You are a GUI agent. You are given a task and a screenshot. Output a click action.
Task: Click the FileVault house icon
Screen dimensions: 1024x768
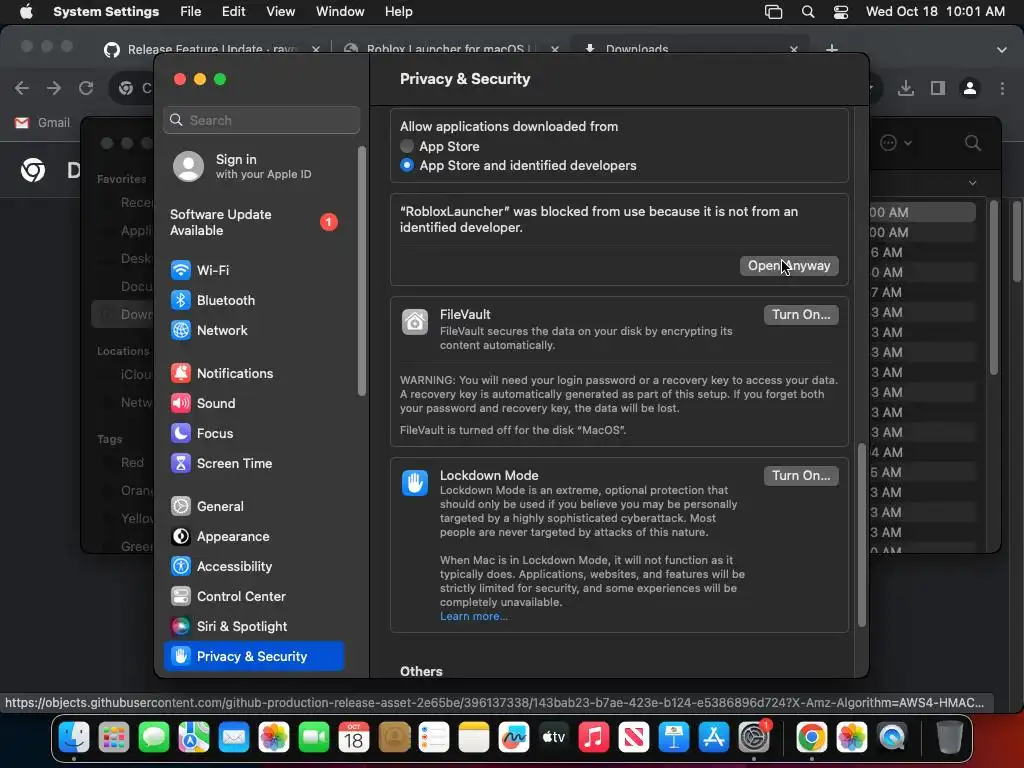coord(415,322)
